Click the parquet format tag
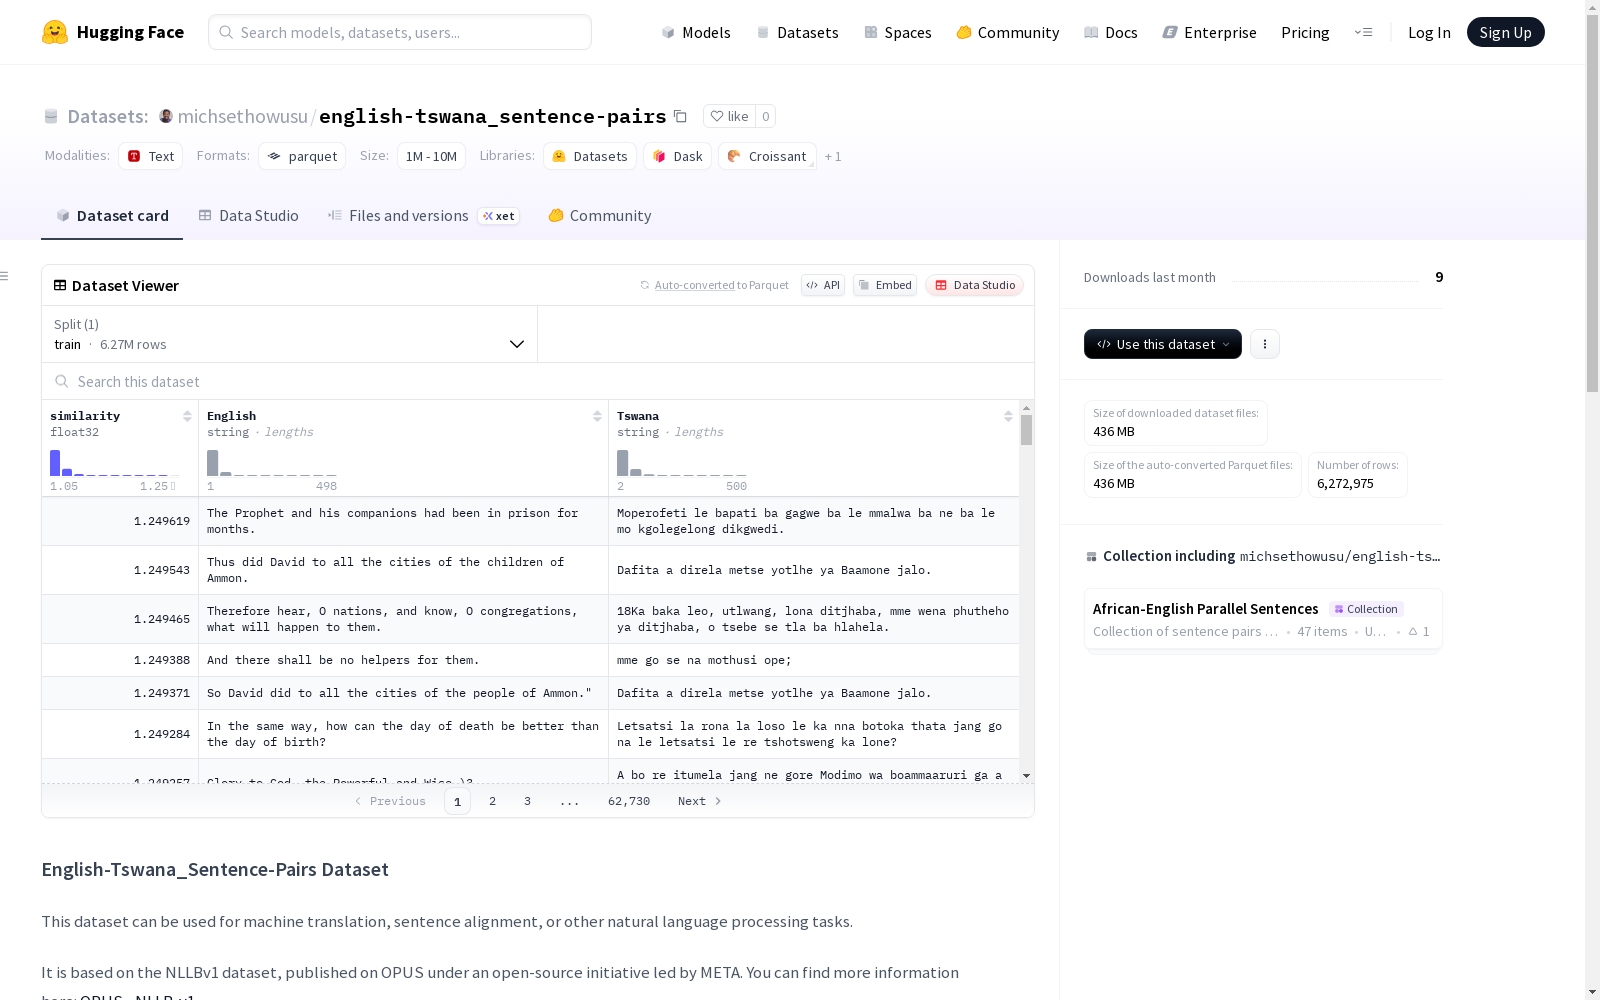Screen dimensions: 1600x1000 (x=302, y=156)
